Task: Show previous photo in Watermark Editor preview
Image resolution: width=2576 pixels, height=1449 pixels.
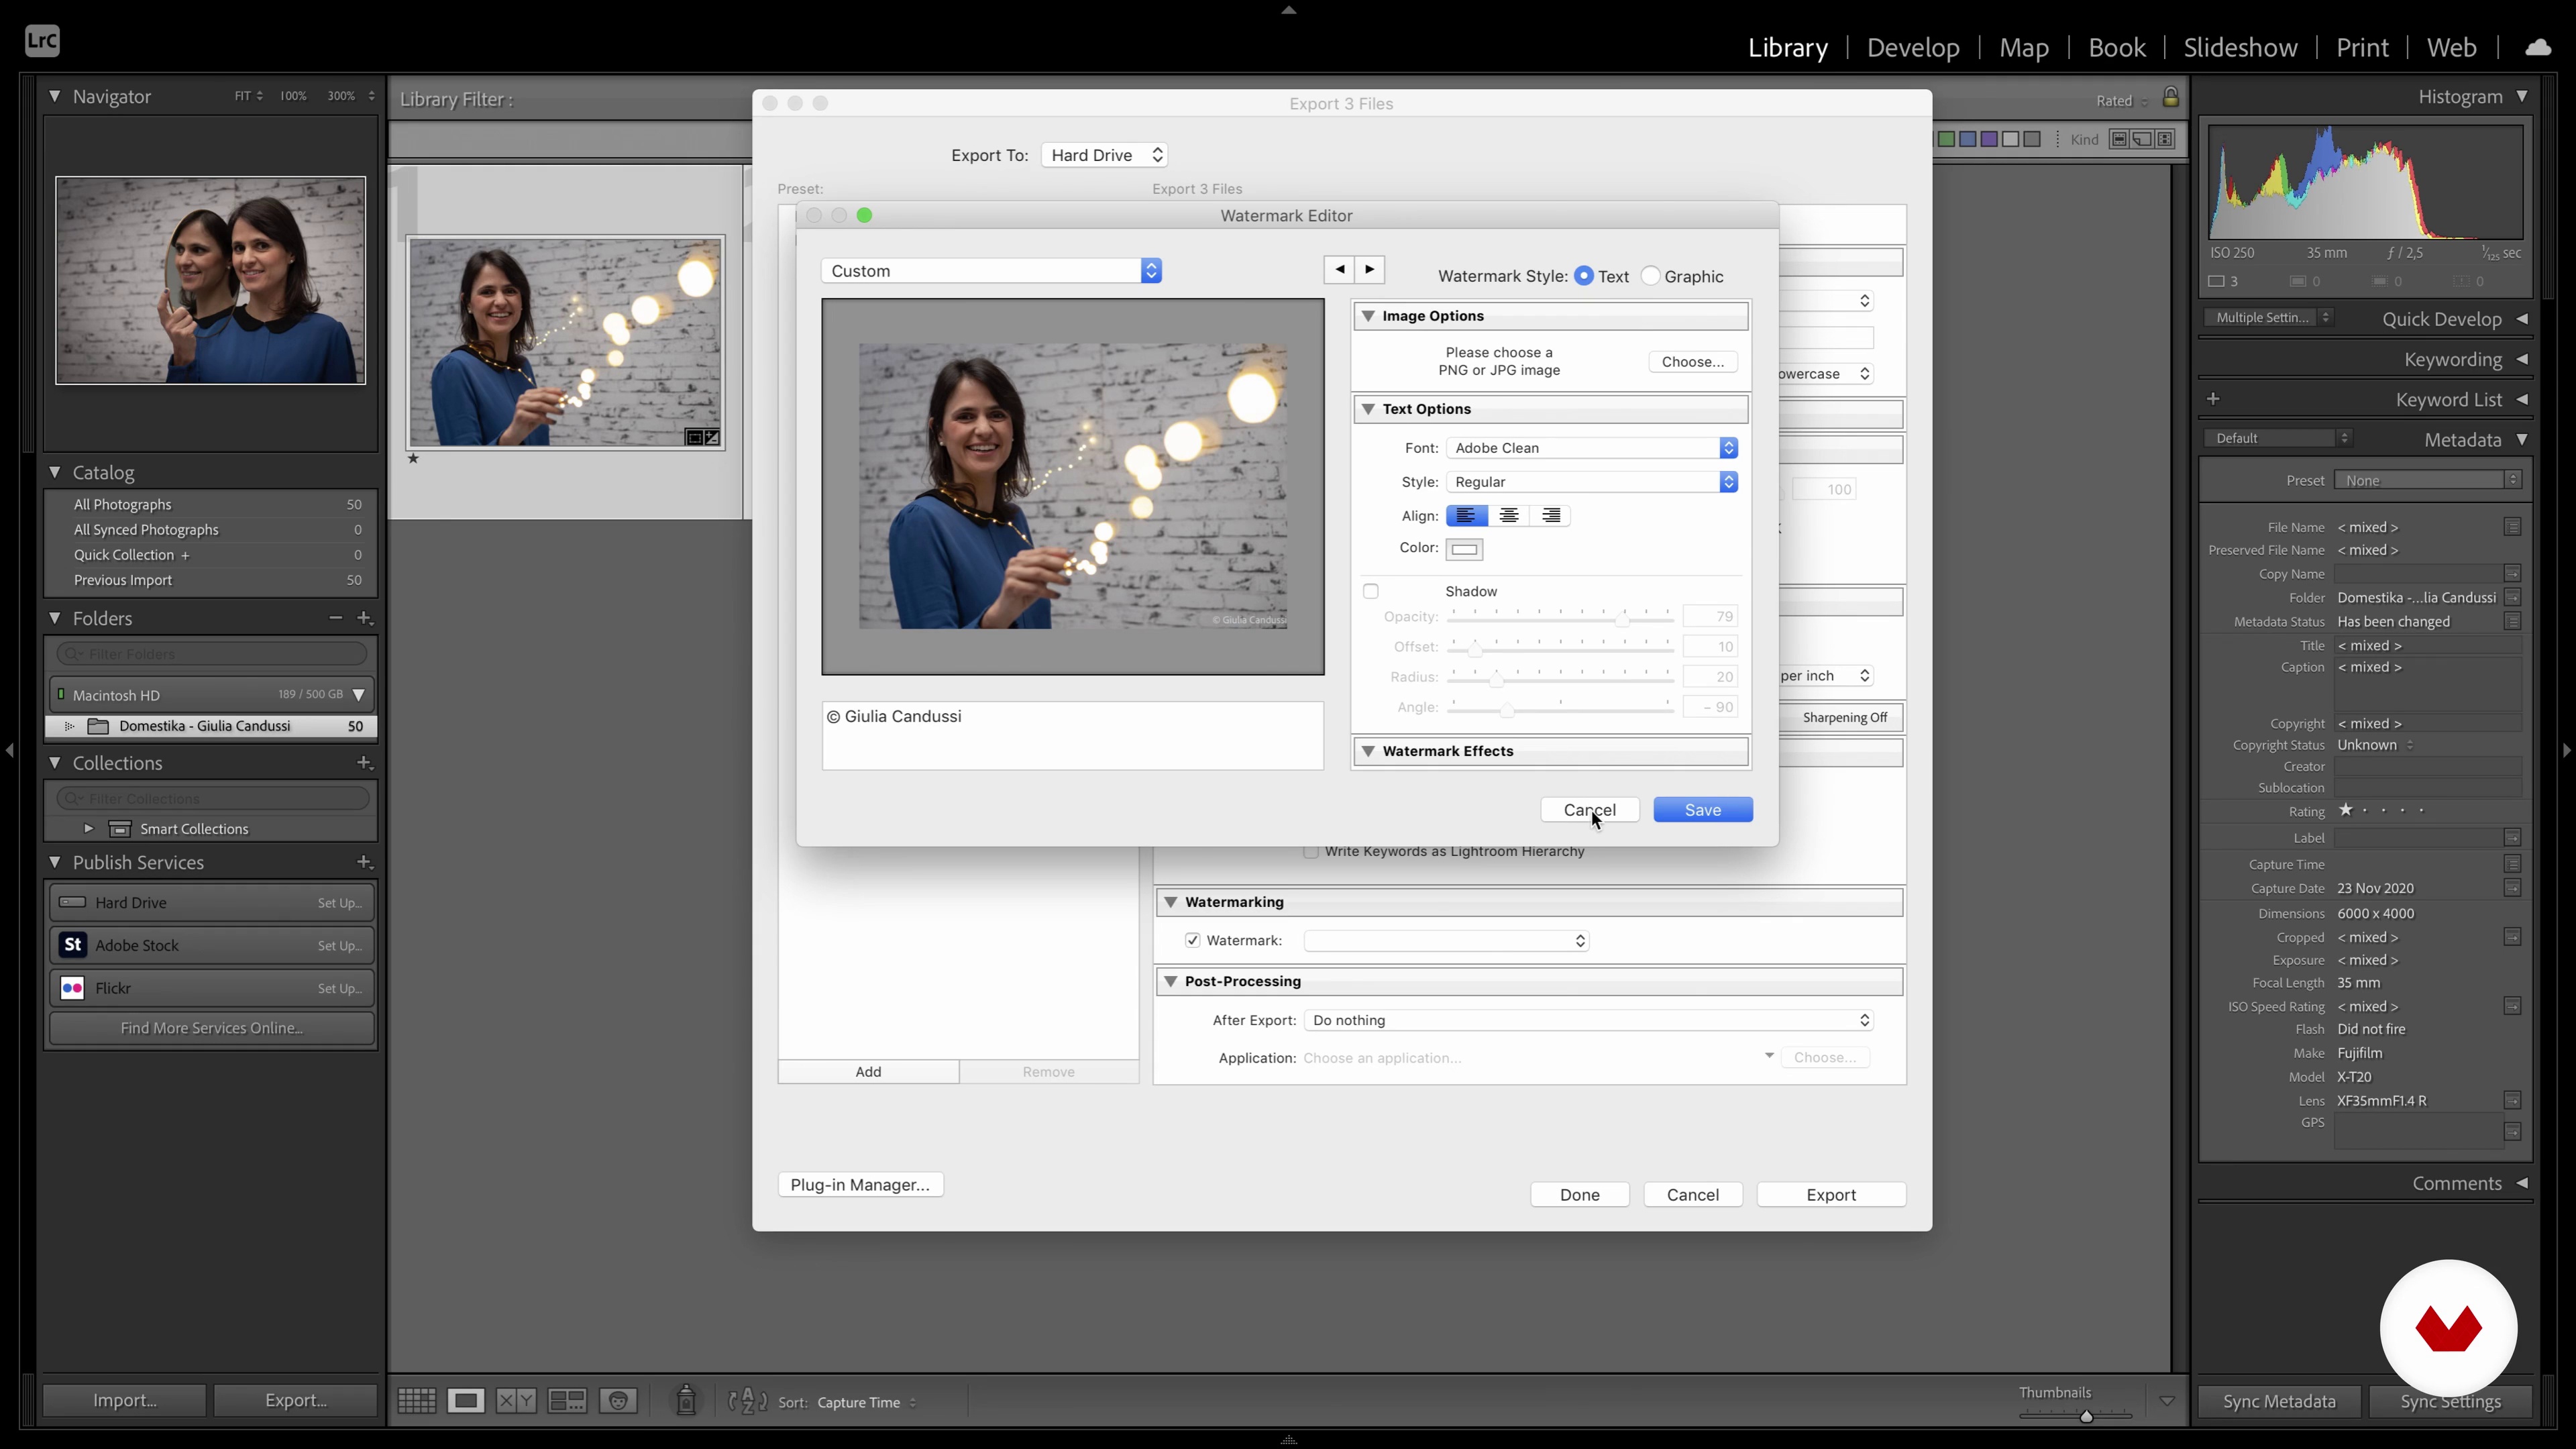Action: pyautogui.click(x=1339, y=269)
